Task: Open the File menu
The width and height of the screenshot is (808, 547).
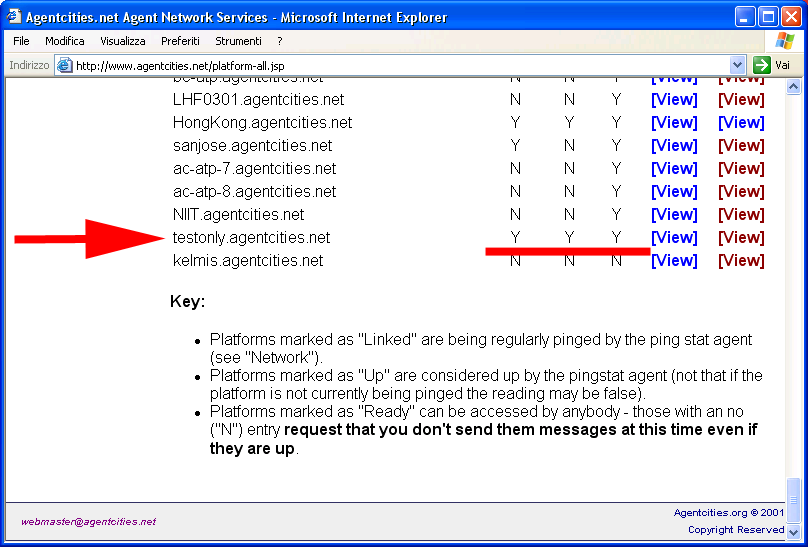Action: [x=21, y=41]
